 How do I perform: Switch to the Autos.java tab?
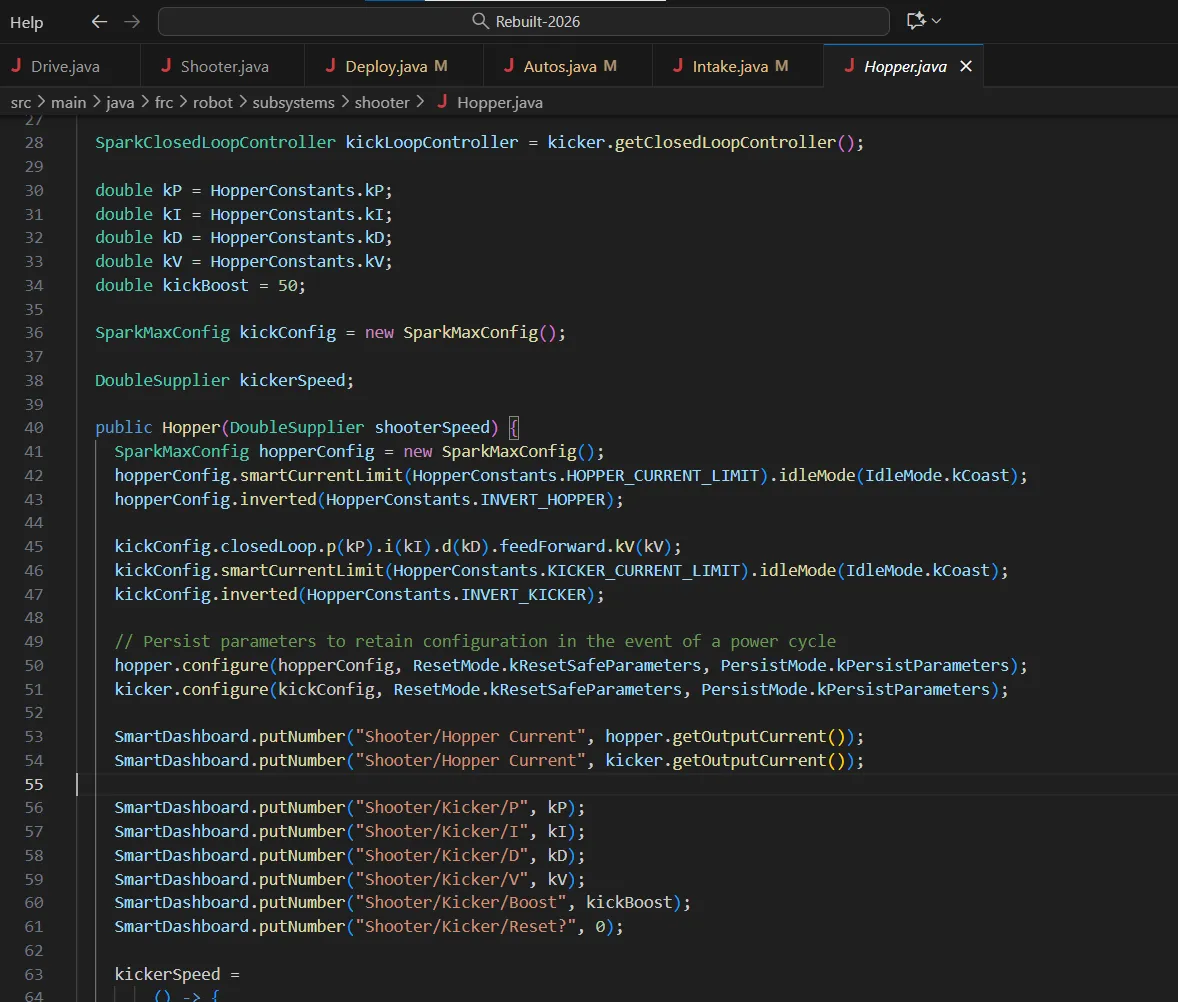click(x=560, y=67)
